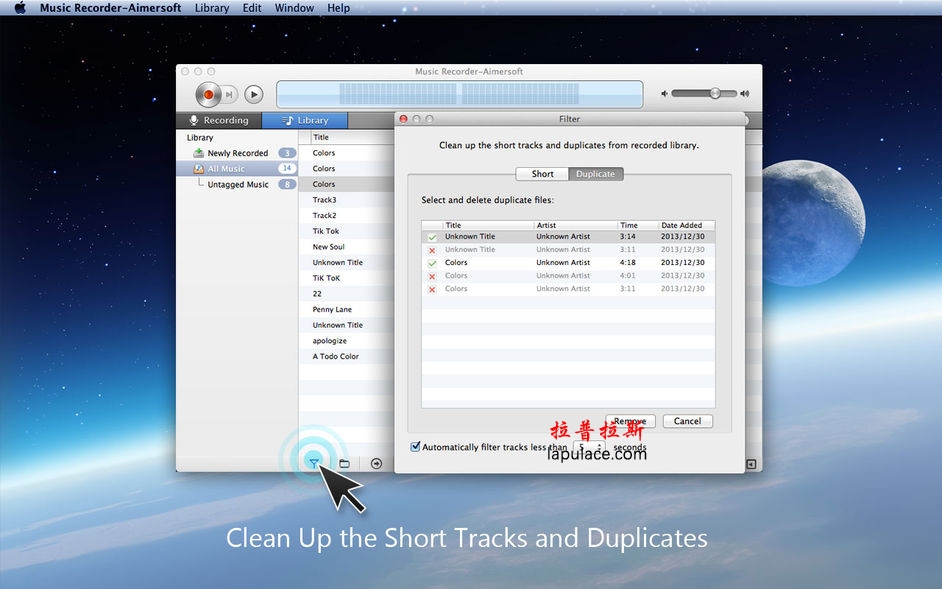
Task: Select the Duplicate tab in the Filter dialog
Action: click(x=595, y=174)
